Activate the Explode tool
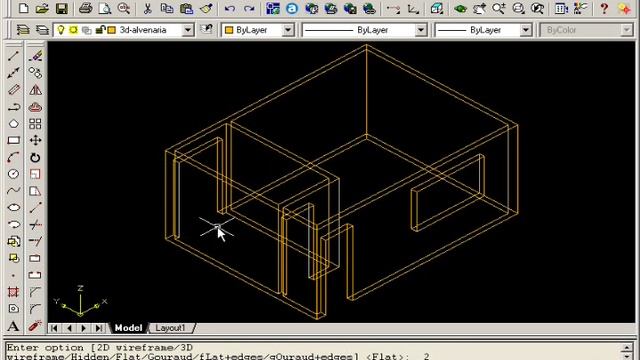Image resolution: width=640 pixels, height=360 pixels. [36, 326]
